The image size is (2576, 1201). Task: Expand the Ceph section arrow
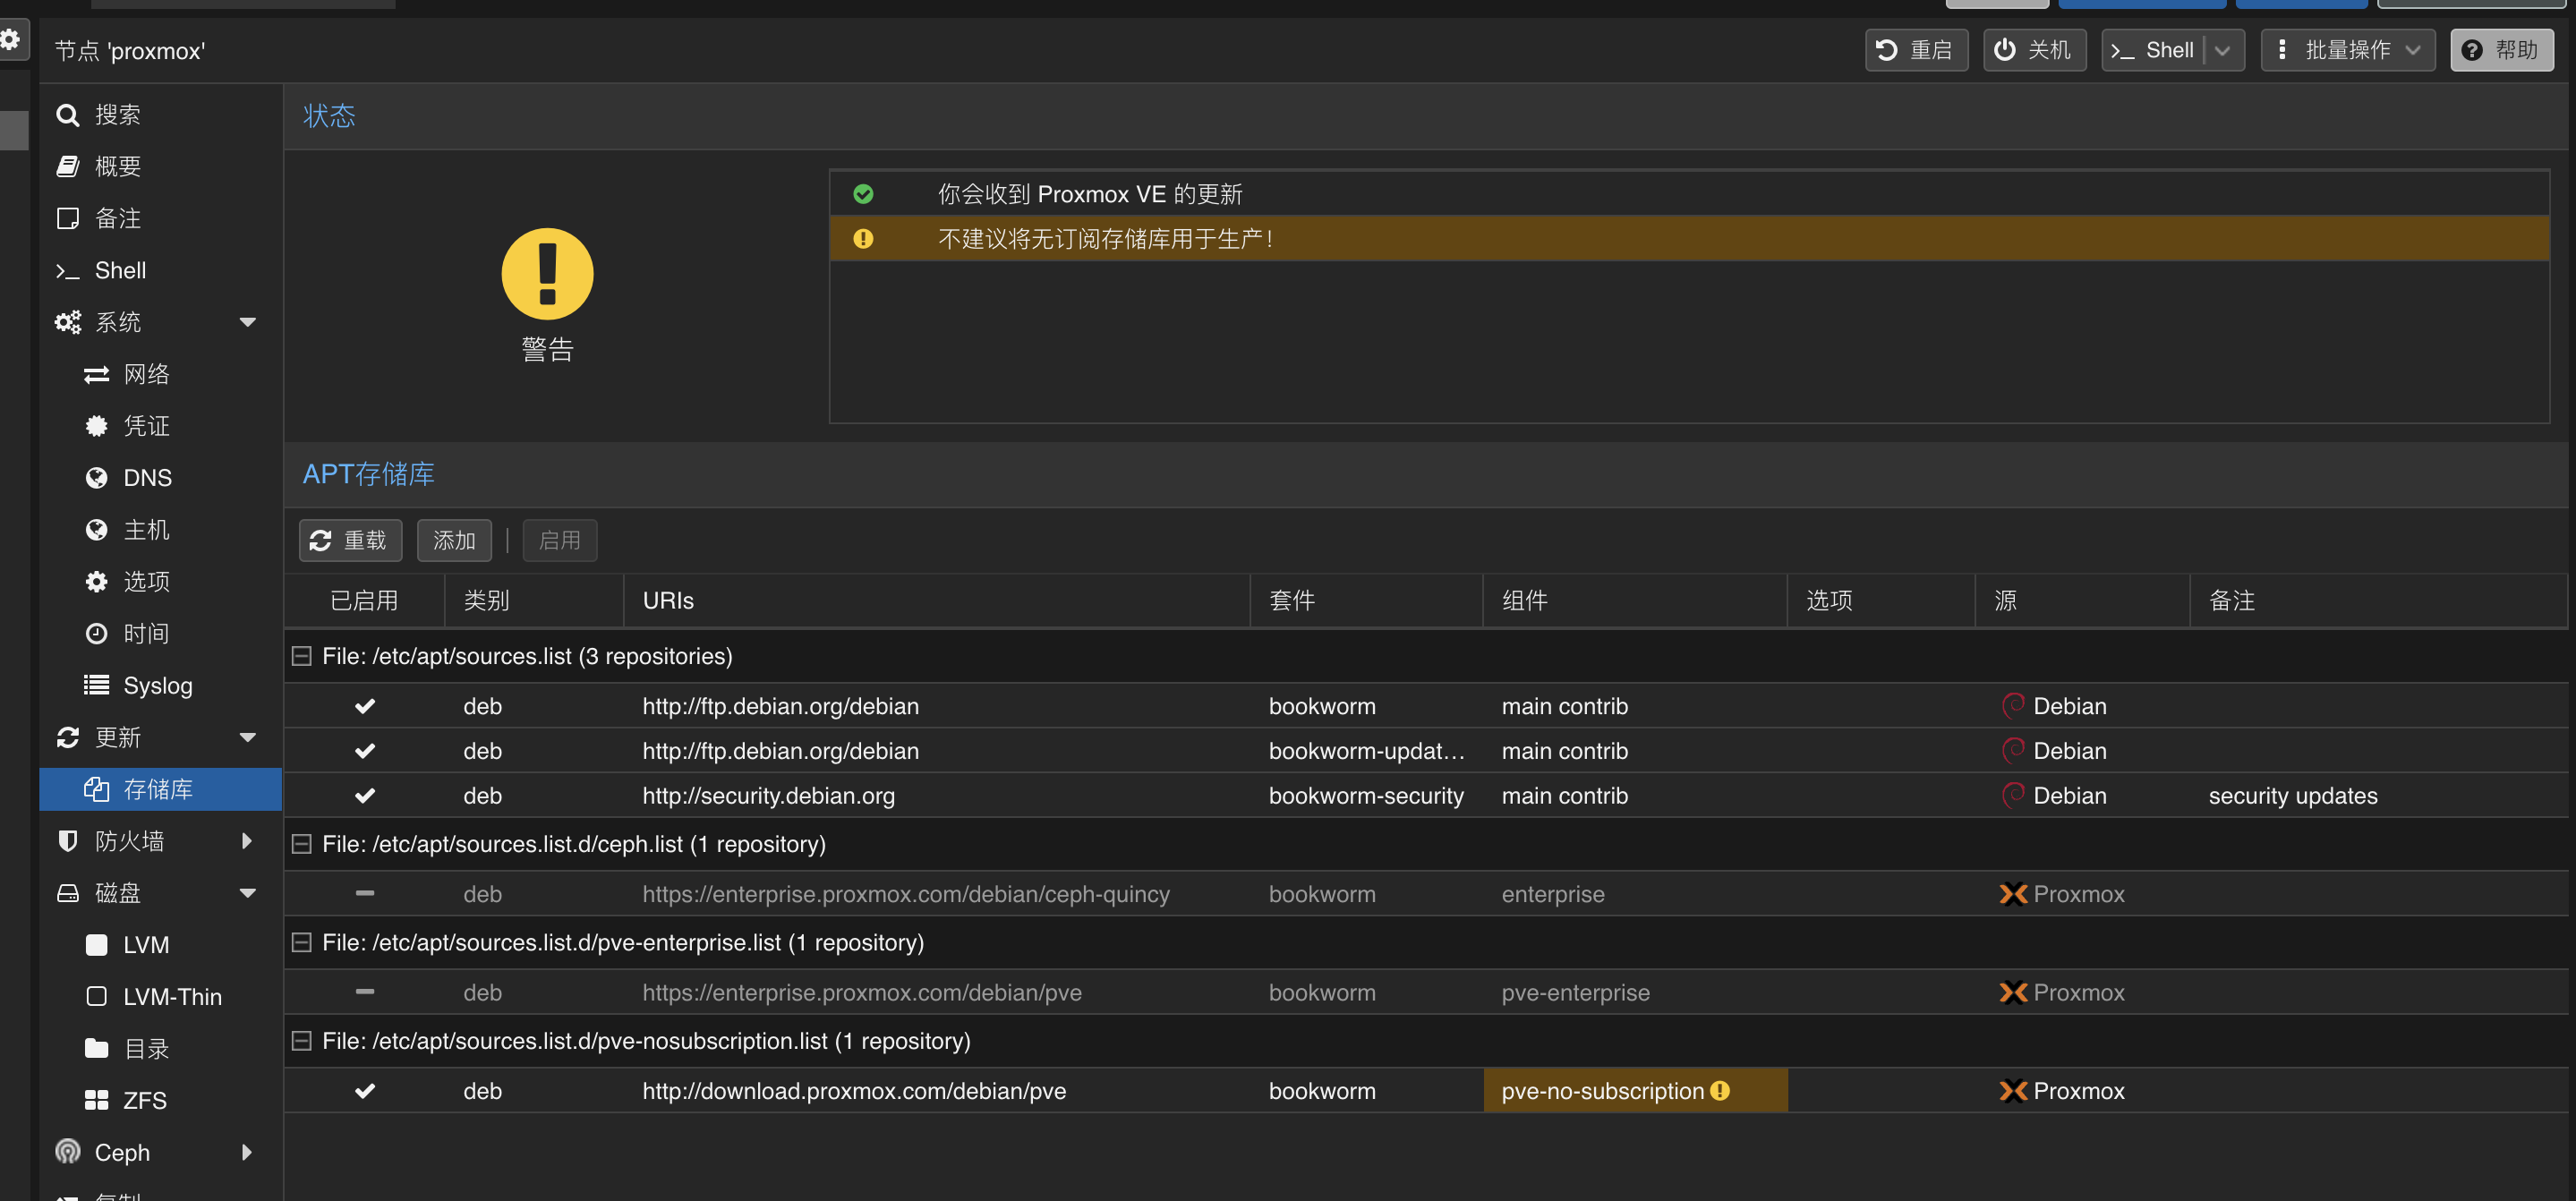click(247, 1152)
